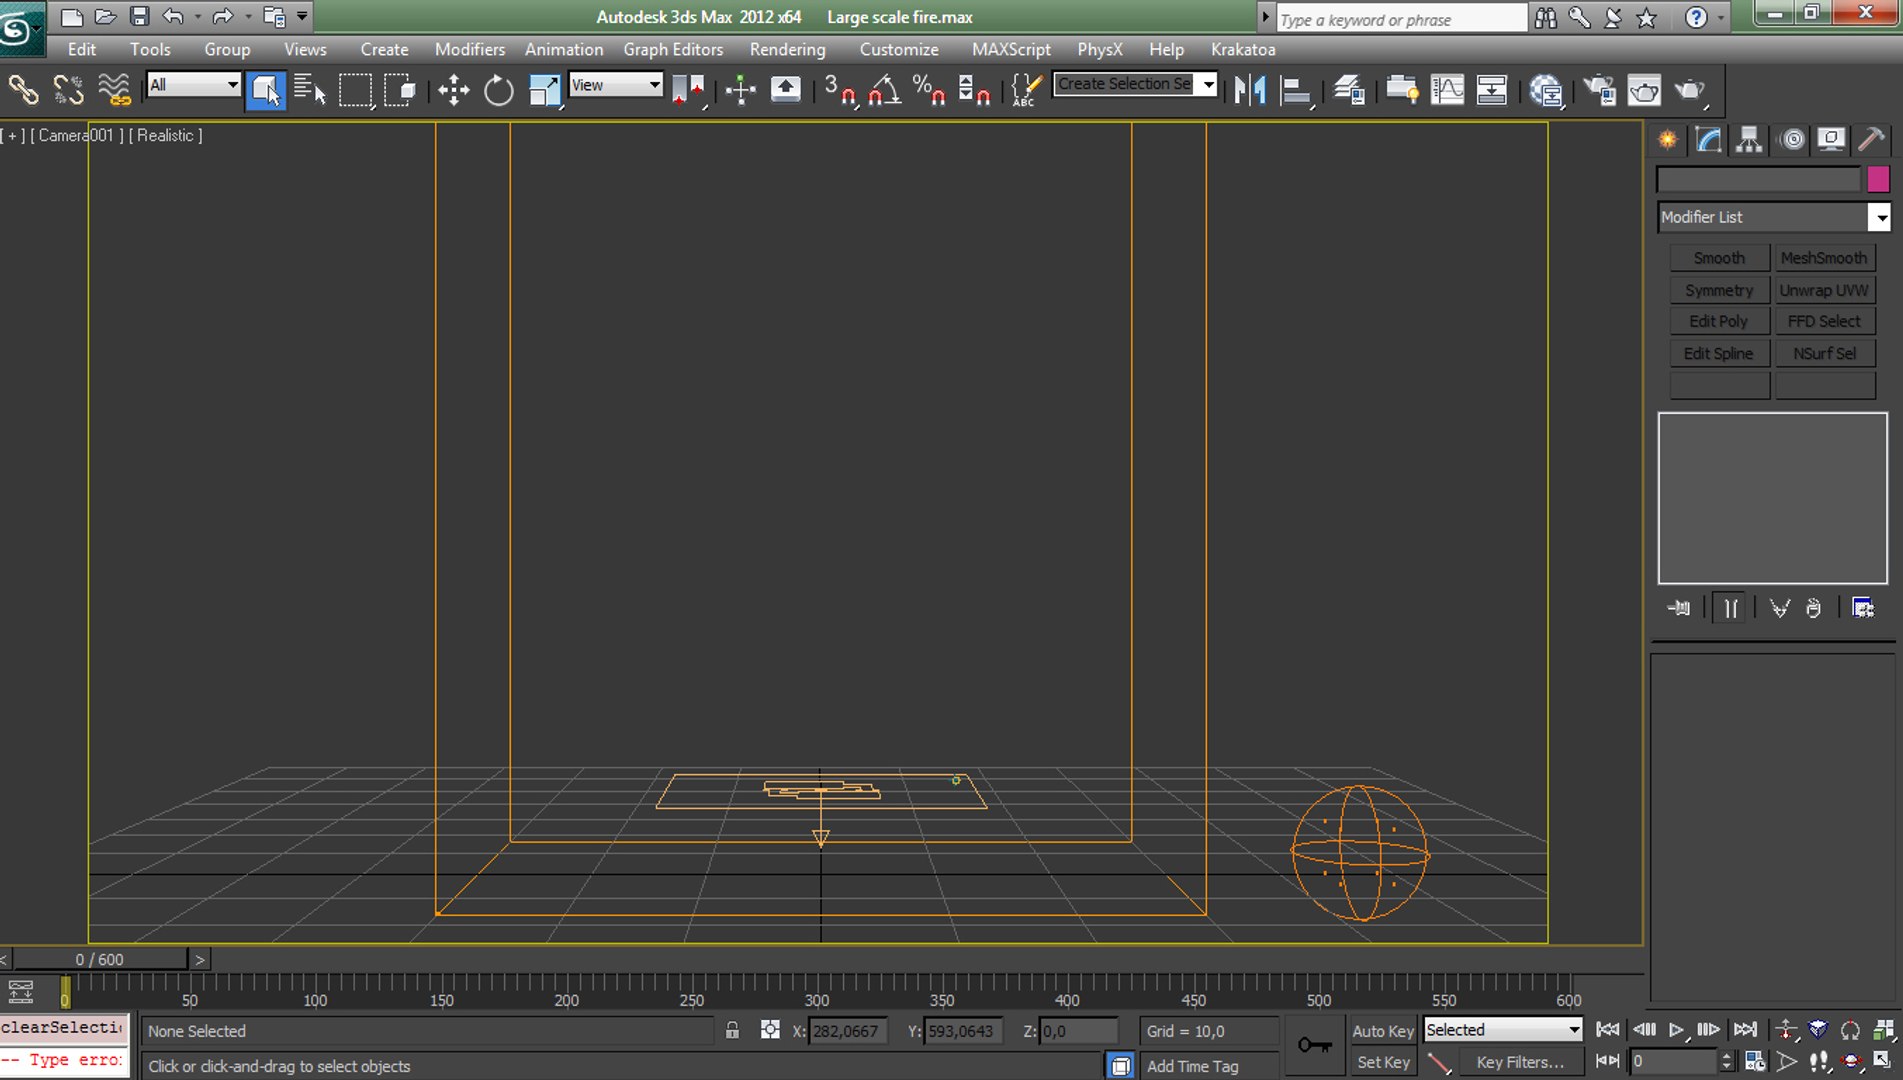The width and height of the screenshot is (1903, 1080).
Task: Open the Rendering menu
Action: (787, 49)
